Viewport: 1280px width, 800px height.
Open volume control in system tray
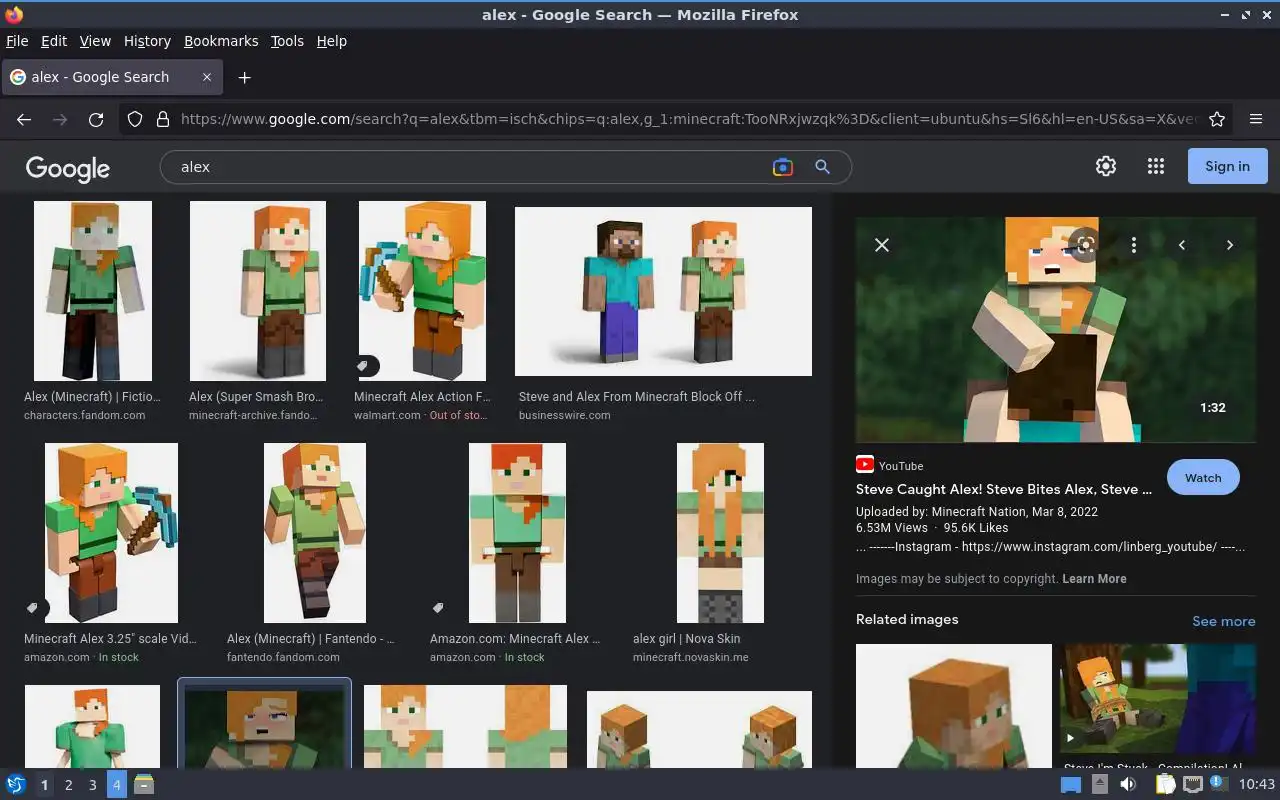coord(1128,784)
